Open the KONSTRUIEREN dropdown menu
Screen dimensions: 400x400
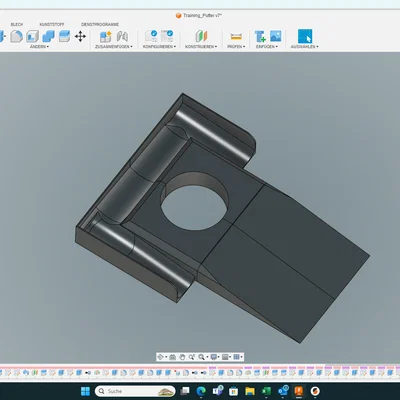pos(201,47)
